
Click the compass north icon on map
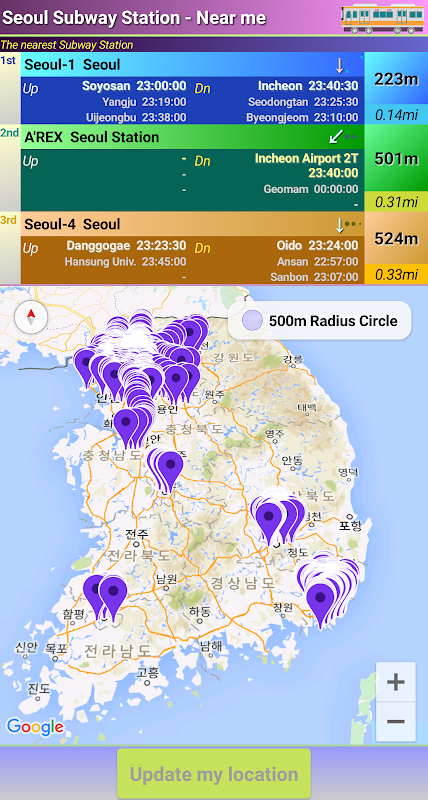pyautogui.click(x=31, y=317)
